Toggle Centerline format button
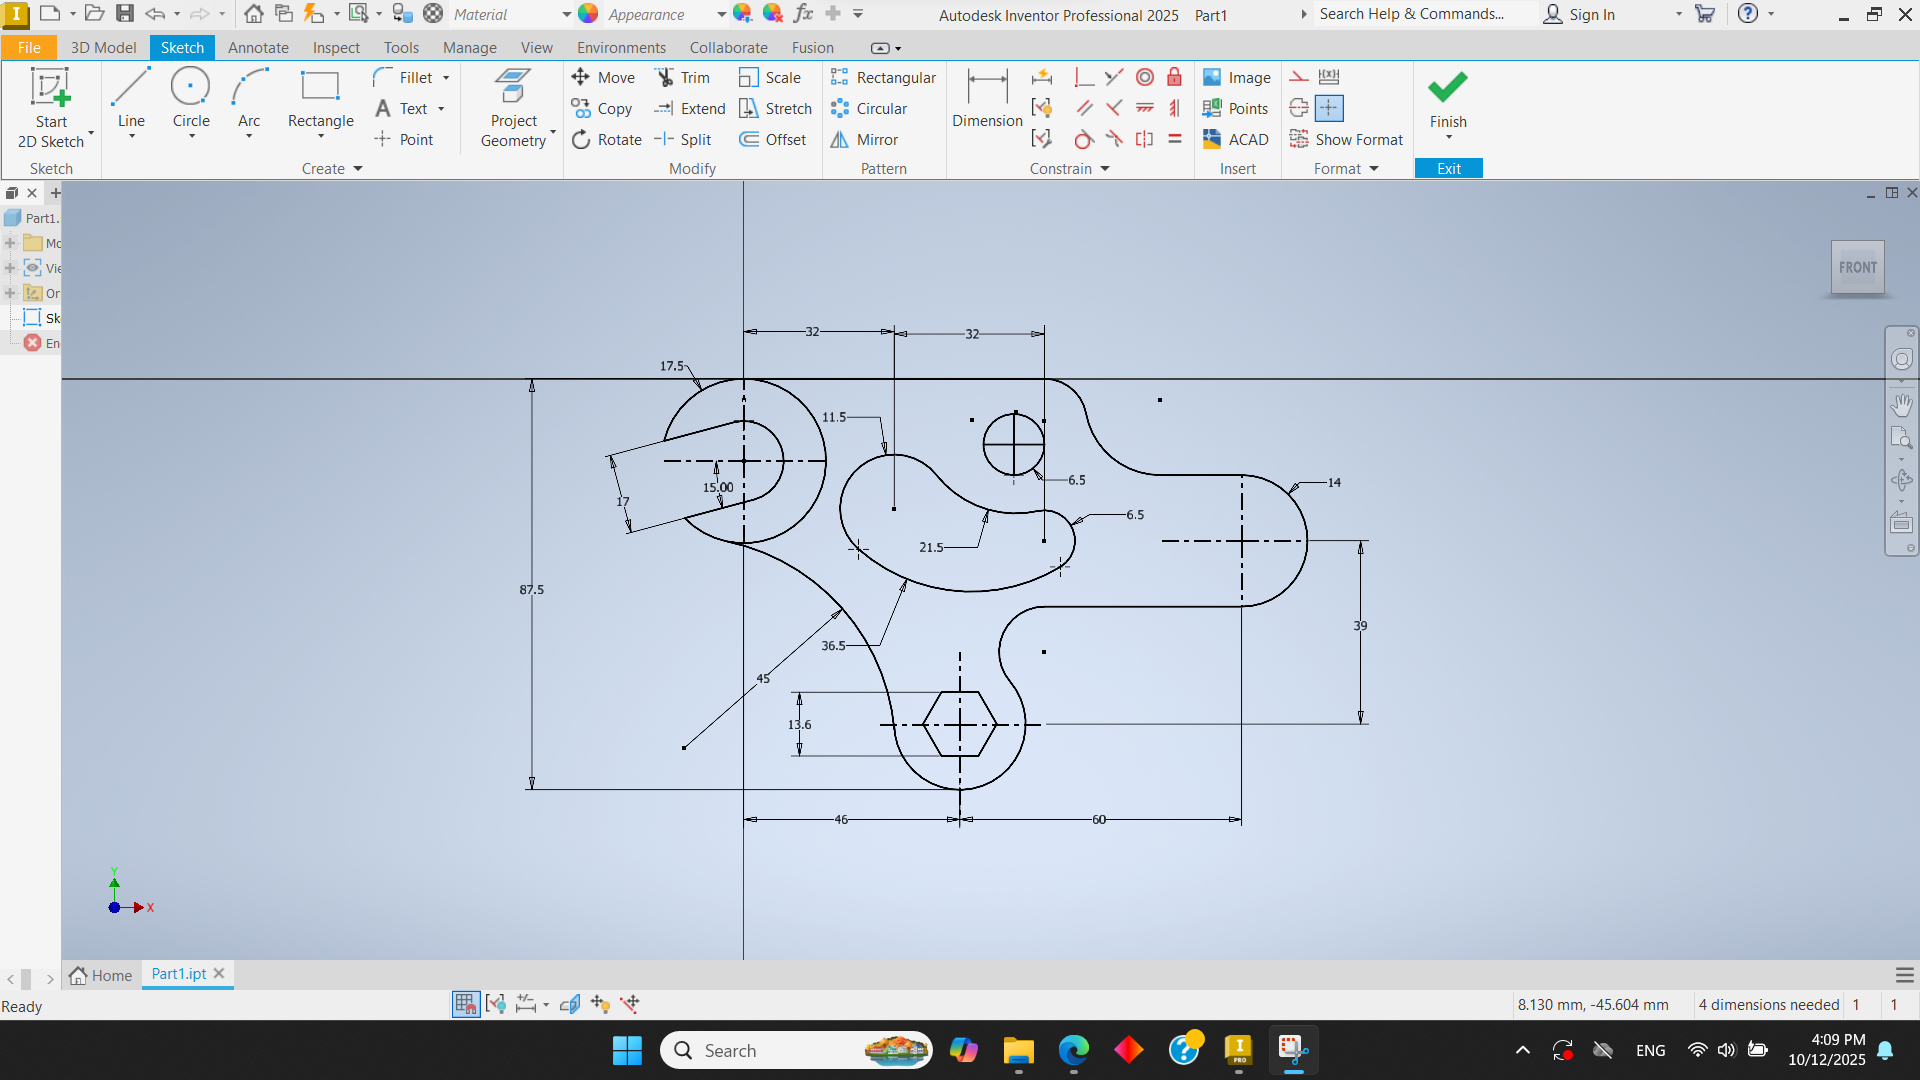This screenshot has width=1920, height=1080. click(1299, 108)
